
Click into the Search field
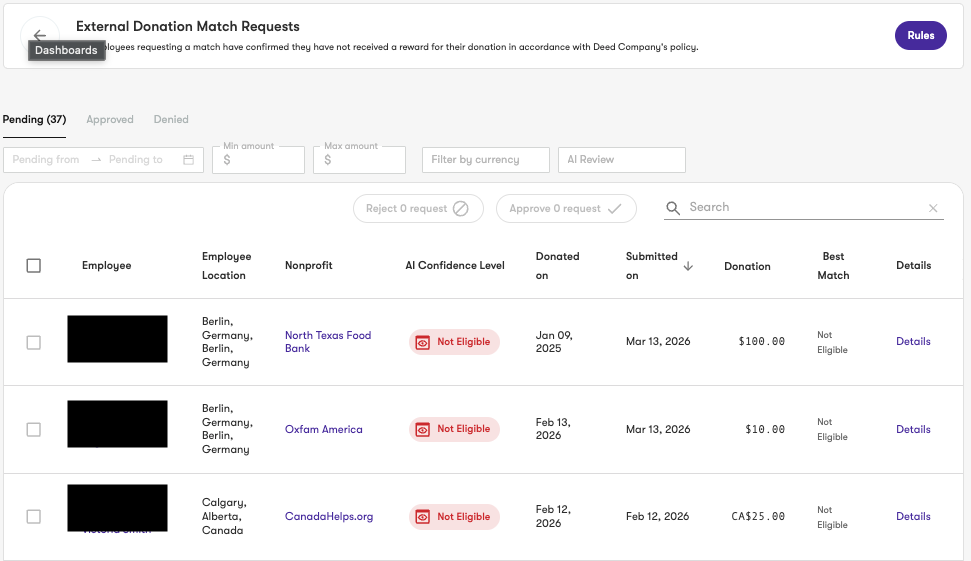pyautogui.click(x=803, y=207)
